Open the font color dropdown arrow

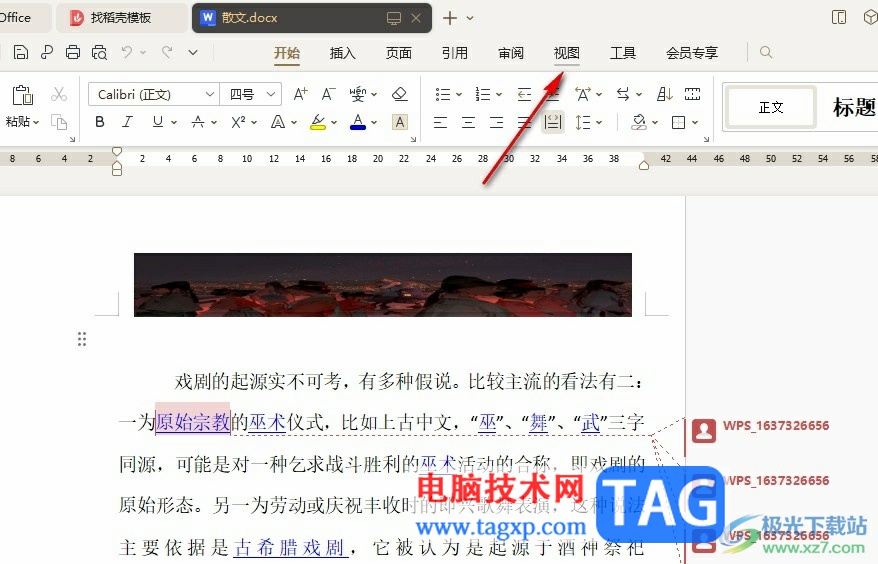tap(374, 122)
